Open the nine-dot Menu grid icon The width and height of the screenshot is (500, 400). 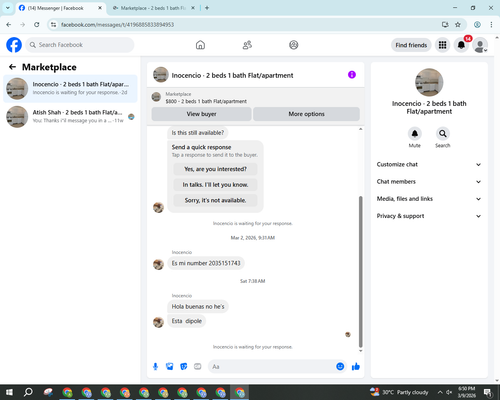pos(442,45)
